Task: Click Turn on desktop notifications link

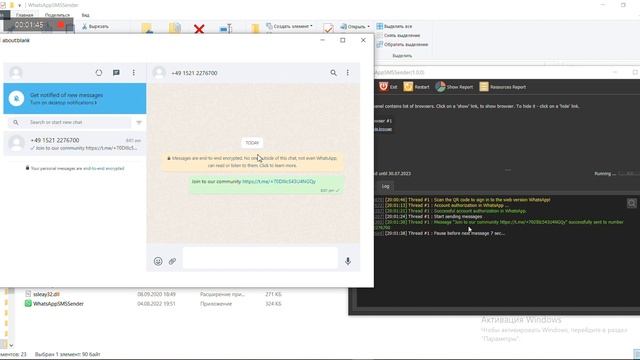Action: click(x=63, y=103)
